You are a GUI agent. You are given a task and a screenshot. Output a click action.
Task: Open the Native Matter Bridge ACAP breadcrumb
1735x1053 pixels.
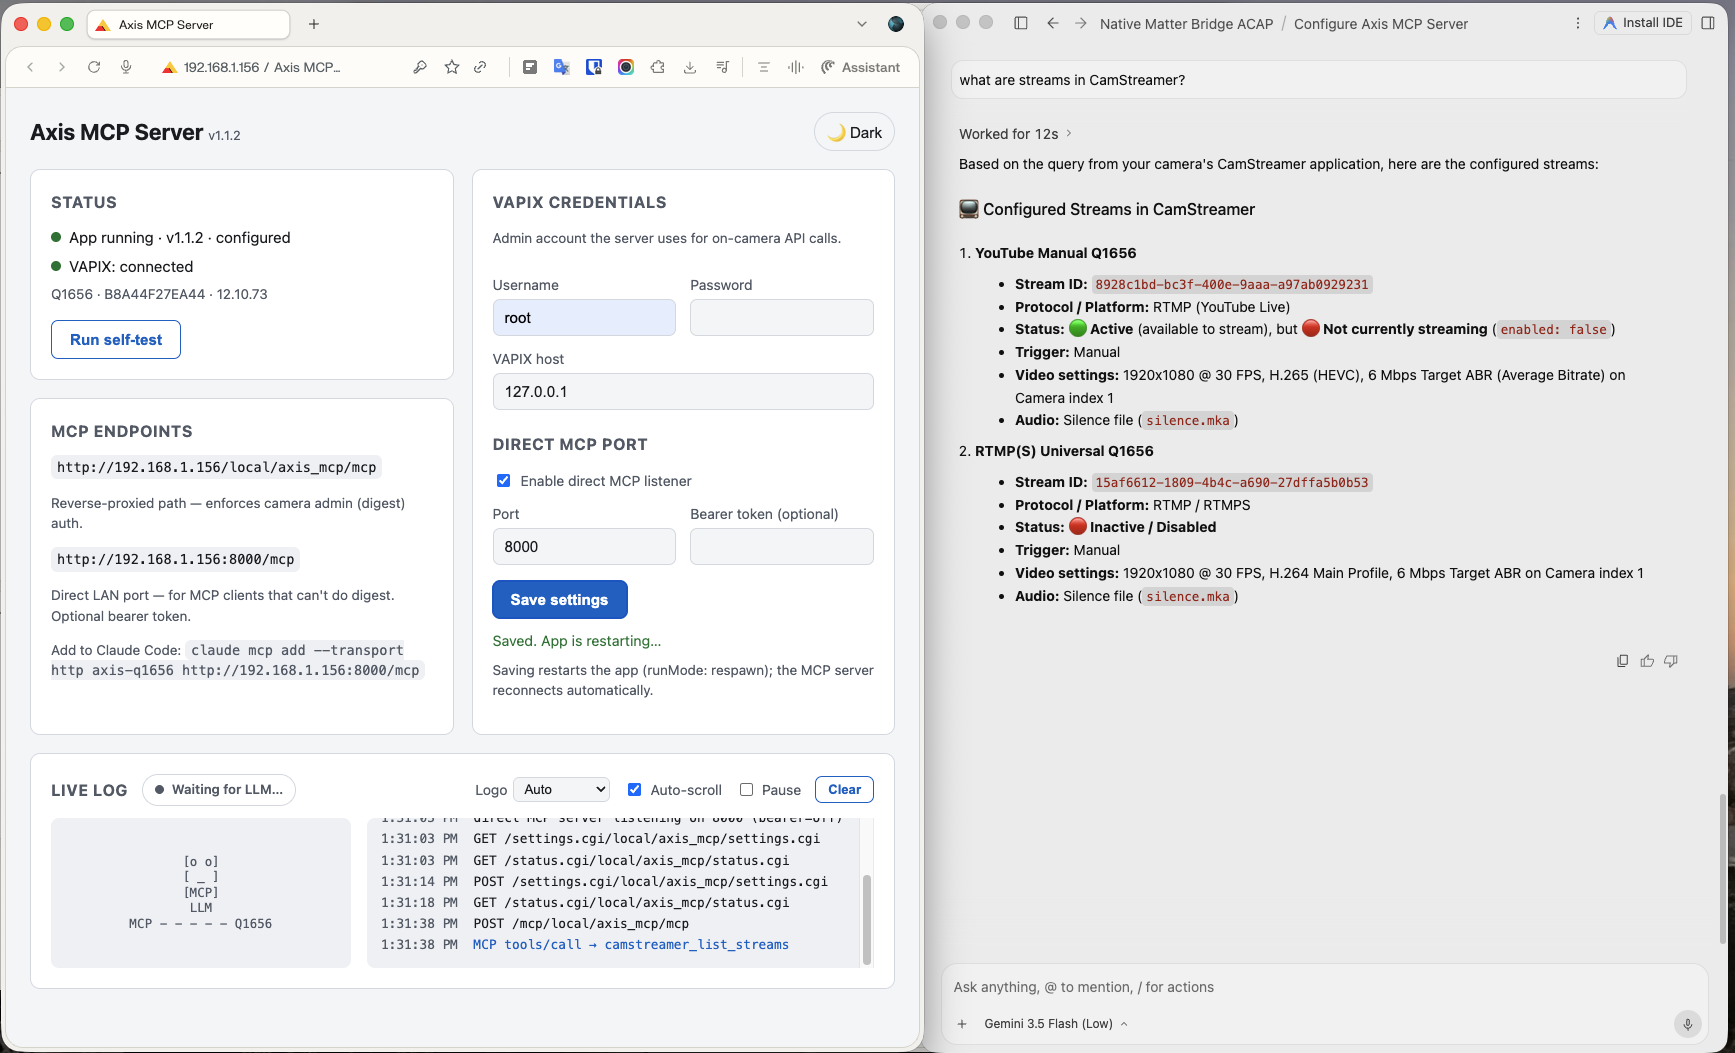pyautogui.click(x=1187, y=24)
